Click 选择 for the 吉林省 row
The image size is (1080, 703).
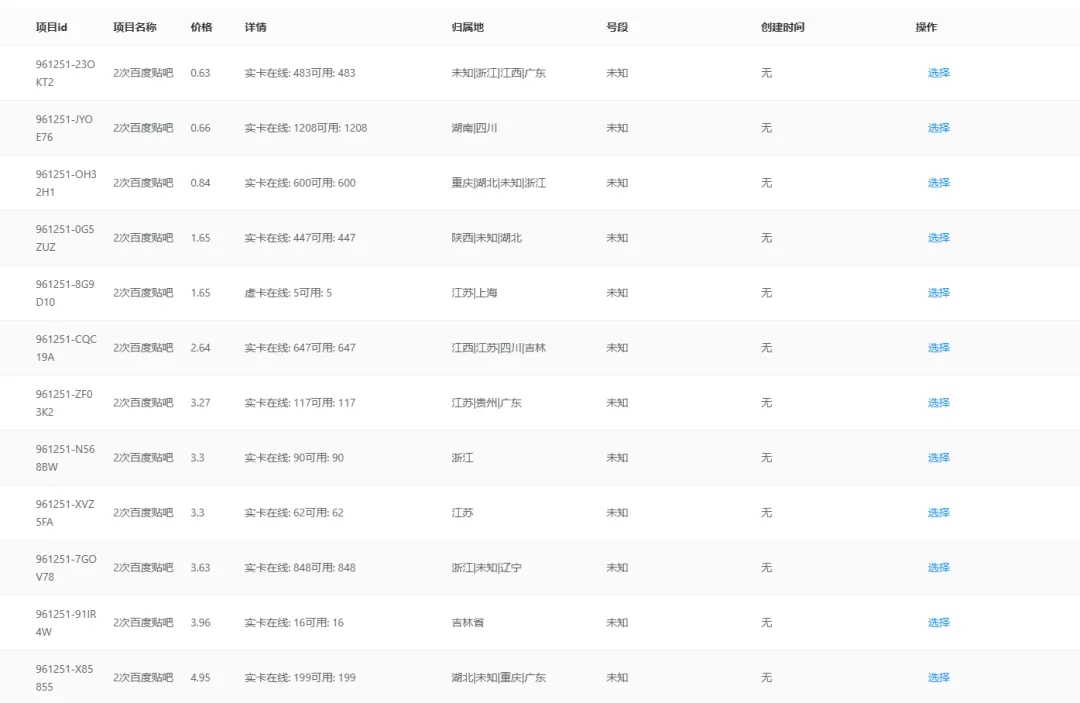[x=938, y=623]
